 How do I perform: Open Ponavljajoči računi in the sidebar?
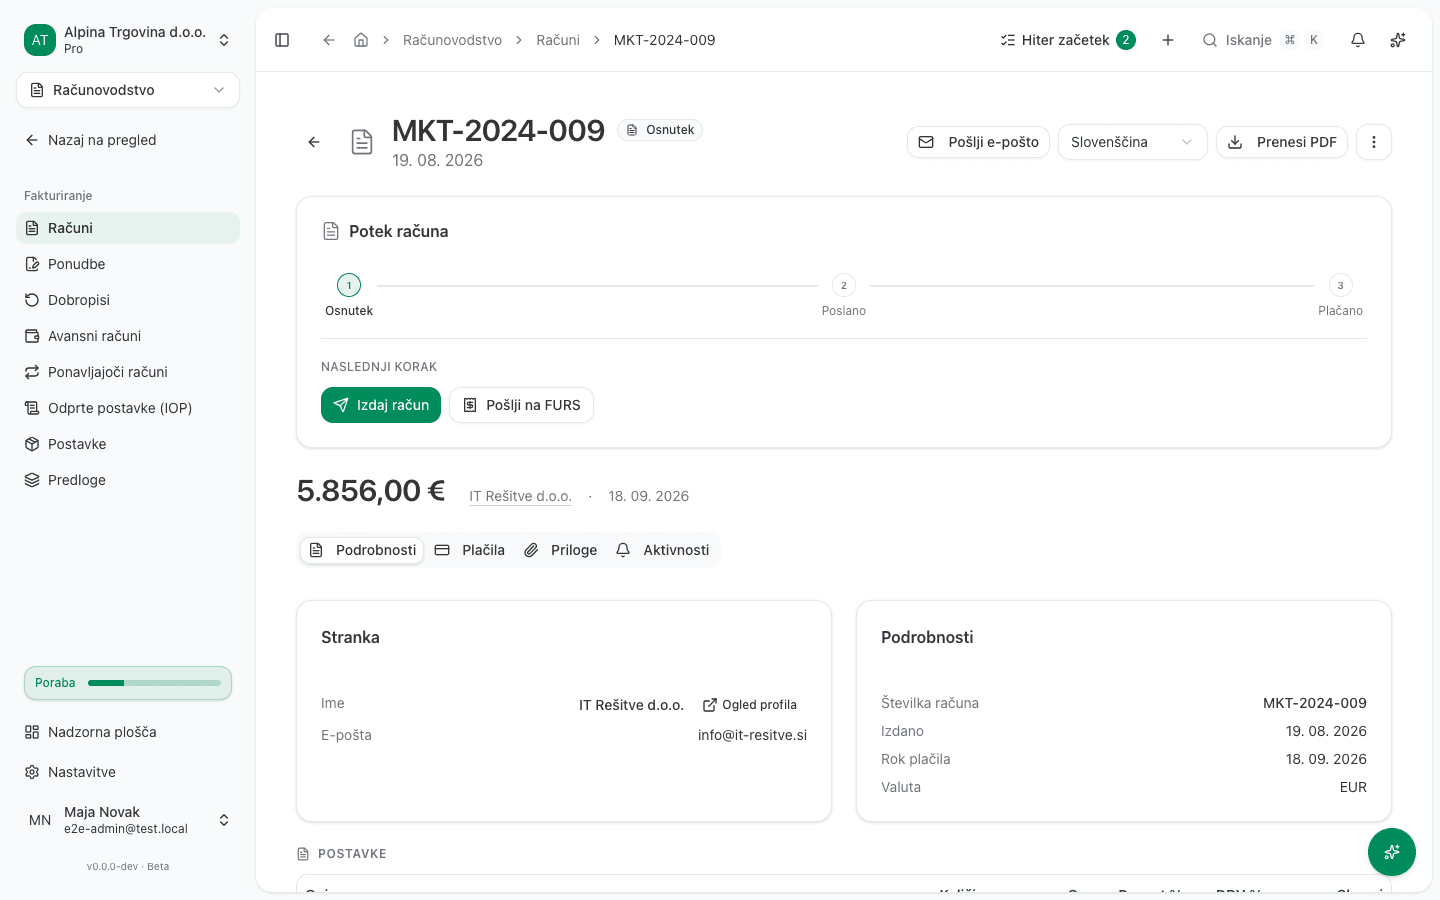(128, 372)
